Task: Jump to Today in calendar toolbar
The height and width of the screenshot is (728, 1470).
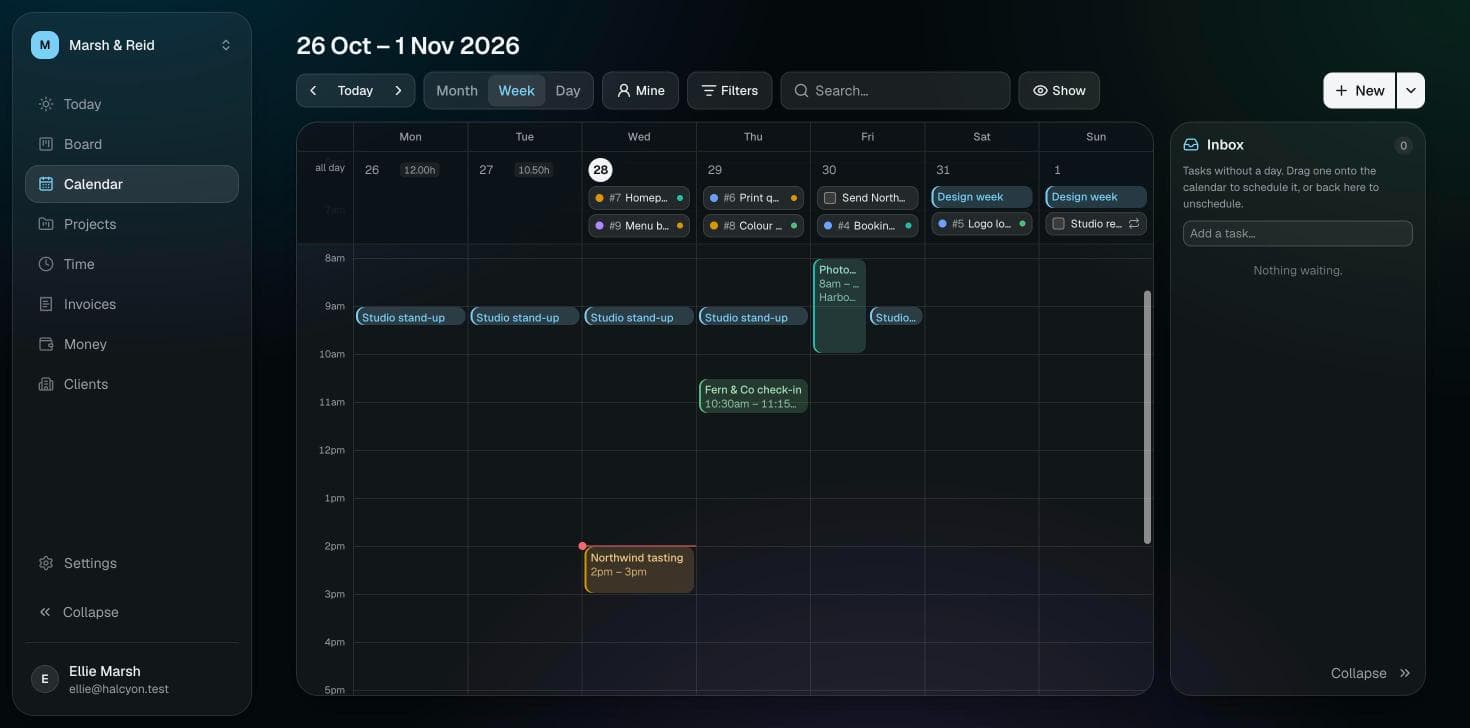Action: [355, 90]
